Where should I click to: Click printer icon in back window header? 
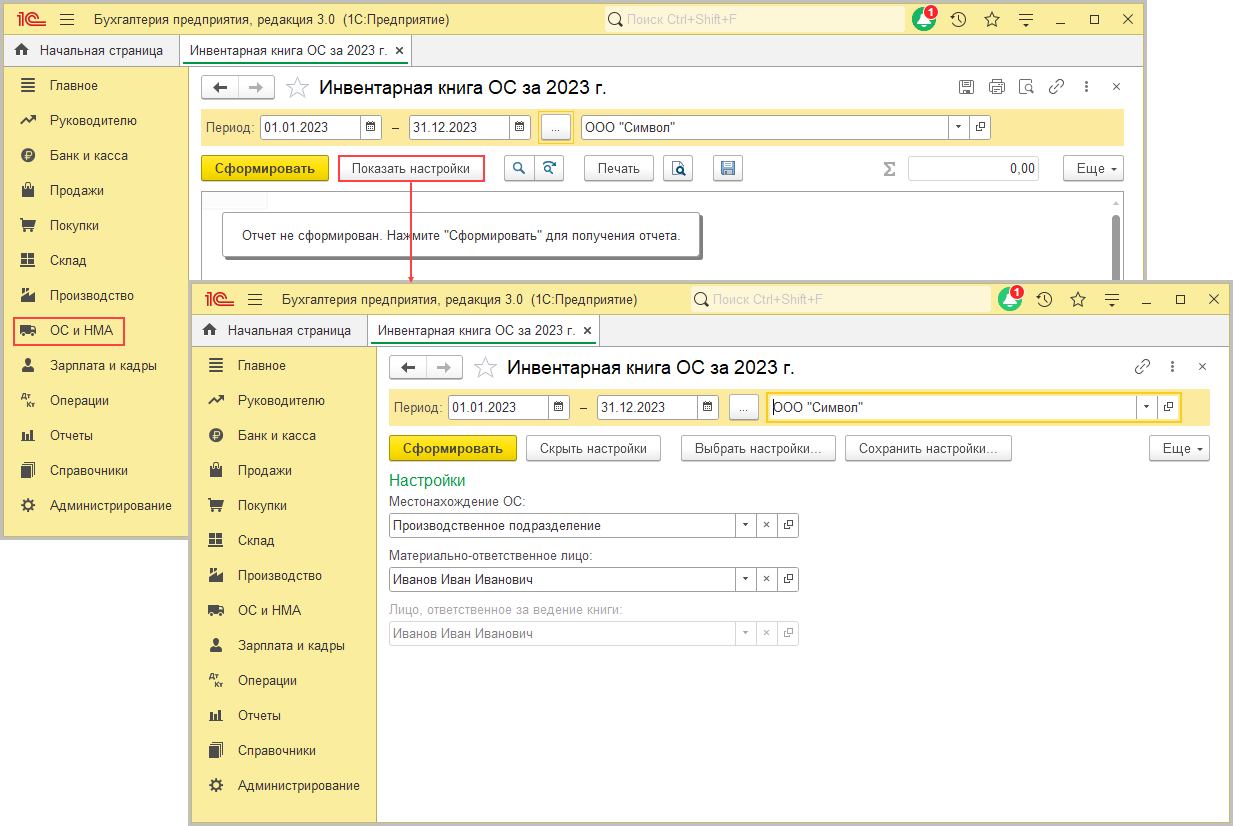coord(996,87)
